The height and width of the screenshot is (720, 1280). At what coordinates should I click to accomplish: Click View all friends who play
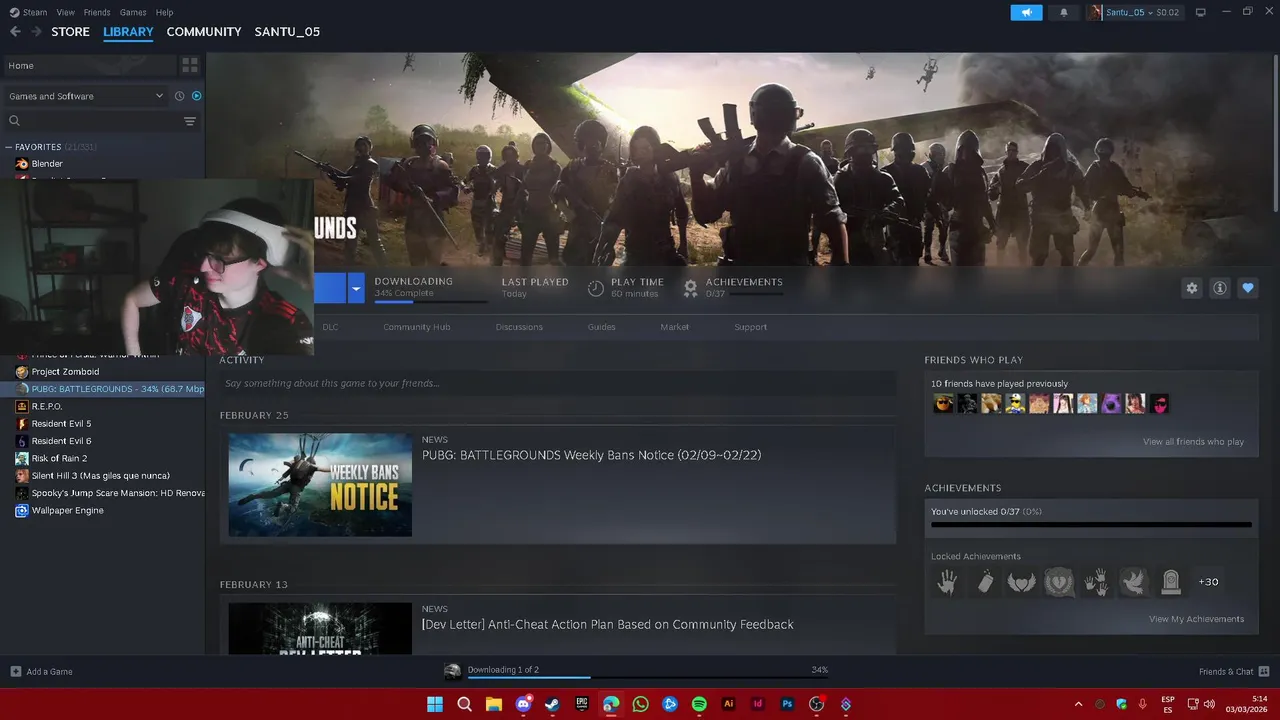tap(1193, 442)
